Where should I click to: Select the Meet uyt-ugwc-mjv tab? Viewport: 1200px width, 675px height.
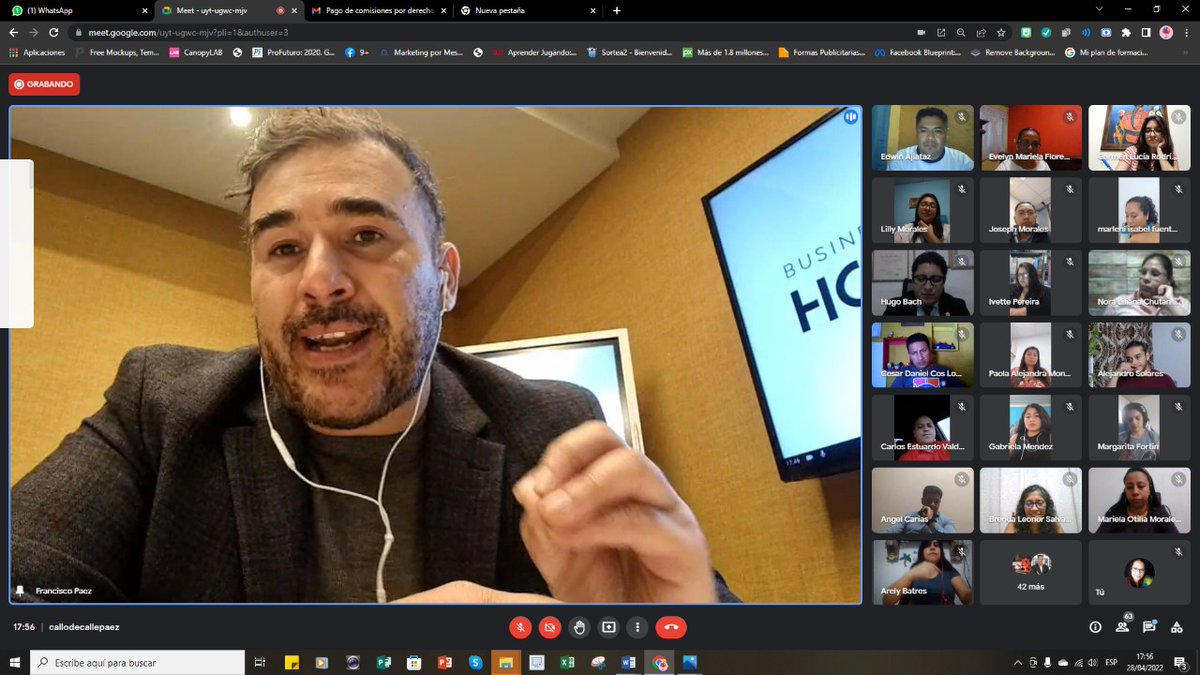228,10
